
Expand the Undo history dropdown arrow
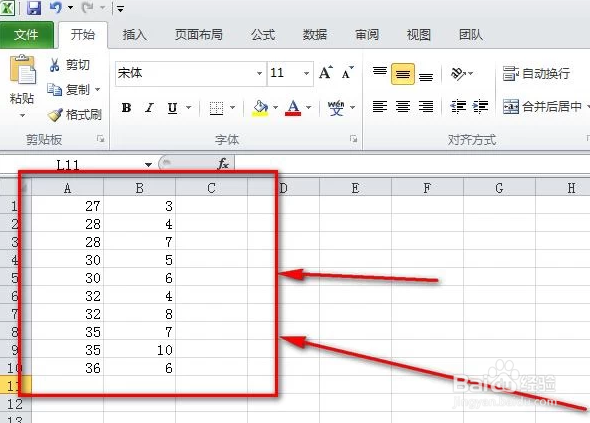coord(70,8)
